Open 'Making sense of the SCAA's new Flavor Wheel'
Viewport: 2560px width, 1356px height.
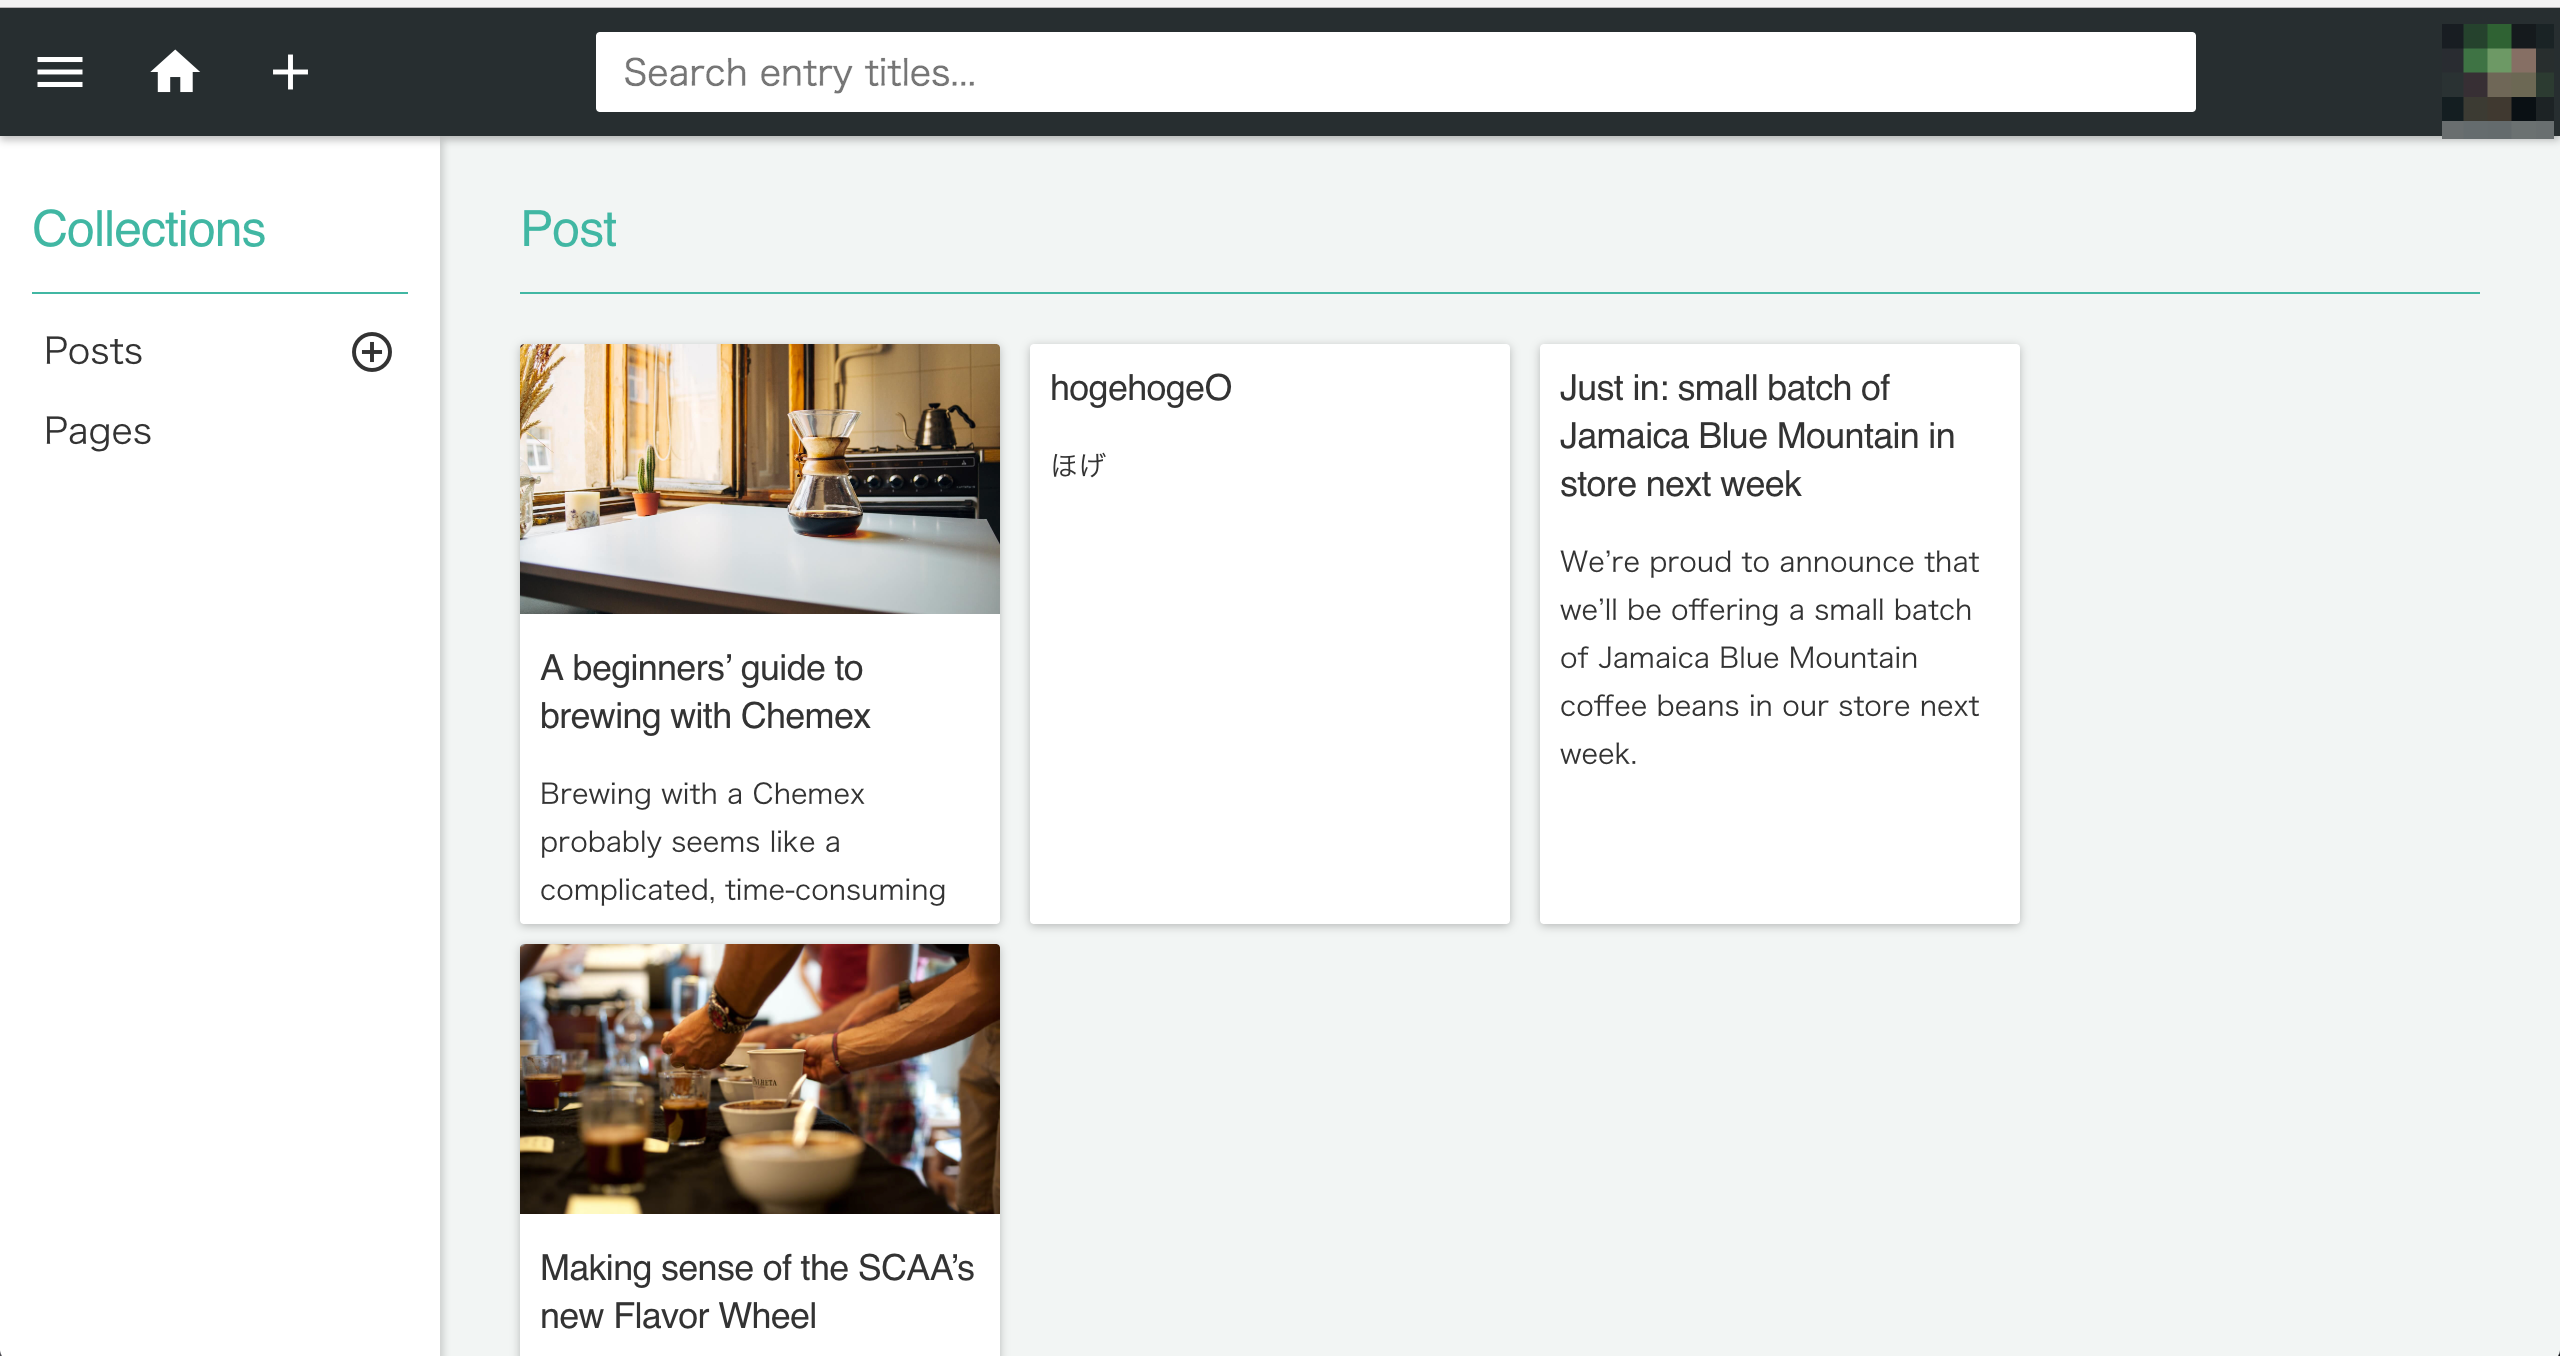pos(757,1292)
